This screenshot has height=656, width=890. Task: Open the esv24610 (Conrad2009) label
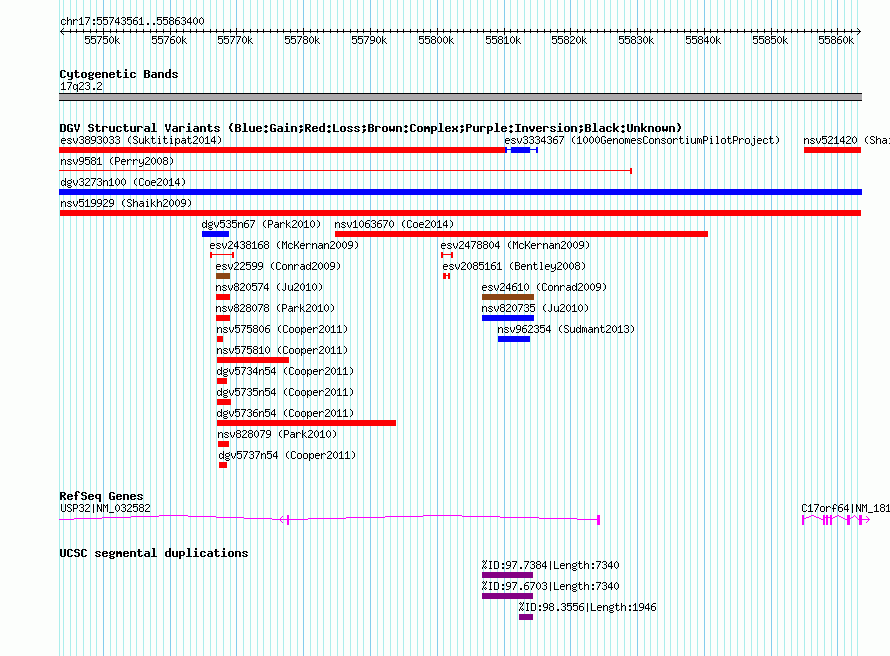544,287
